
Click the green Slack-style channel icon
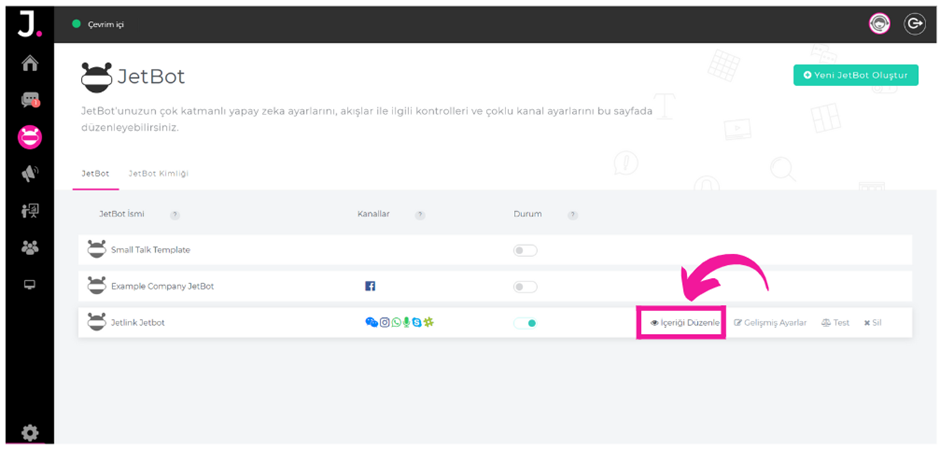(429, 322)
